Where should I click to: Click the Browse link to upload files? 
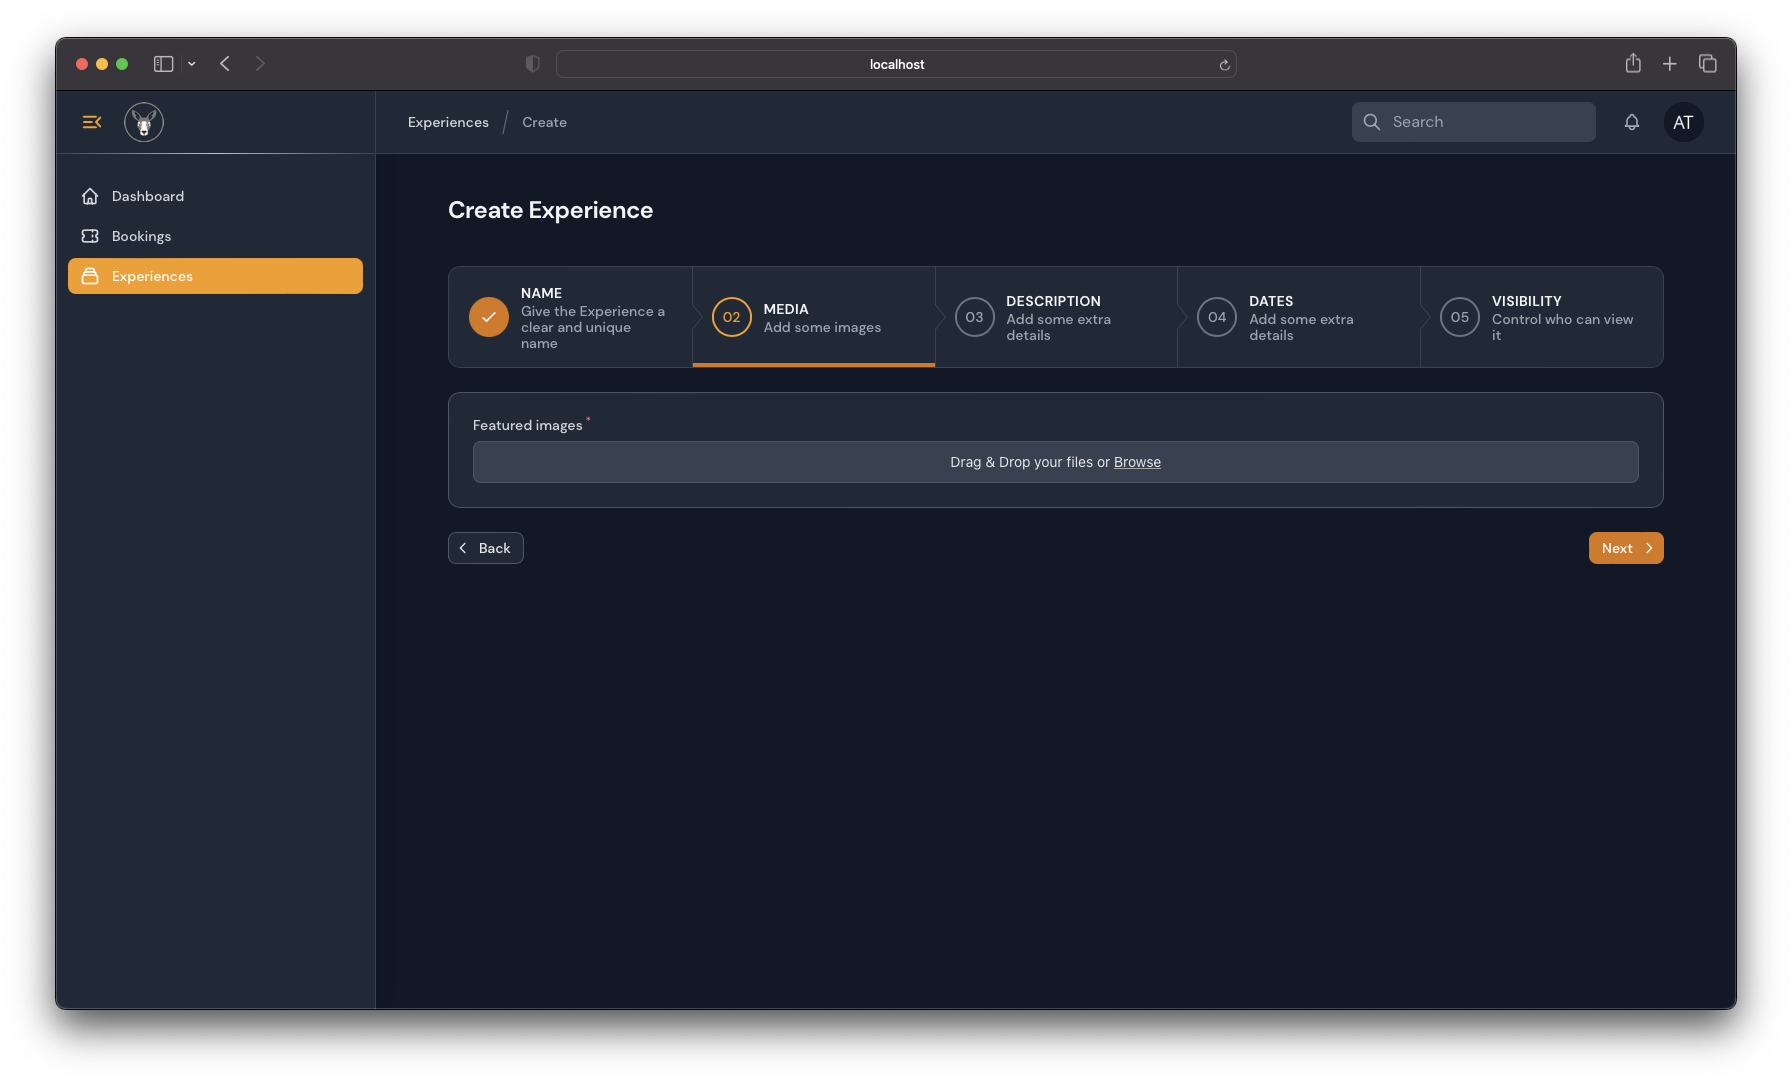[x=1137, y=462]
